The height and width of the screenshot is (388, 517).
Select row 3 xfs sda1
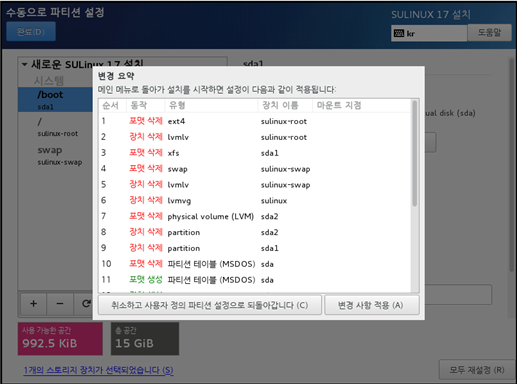tap(255, 153)
